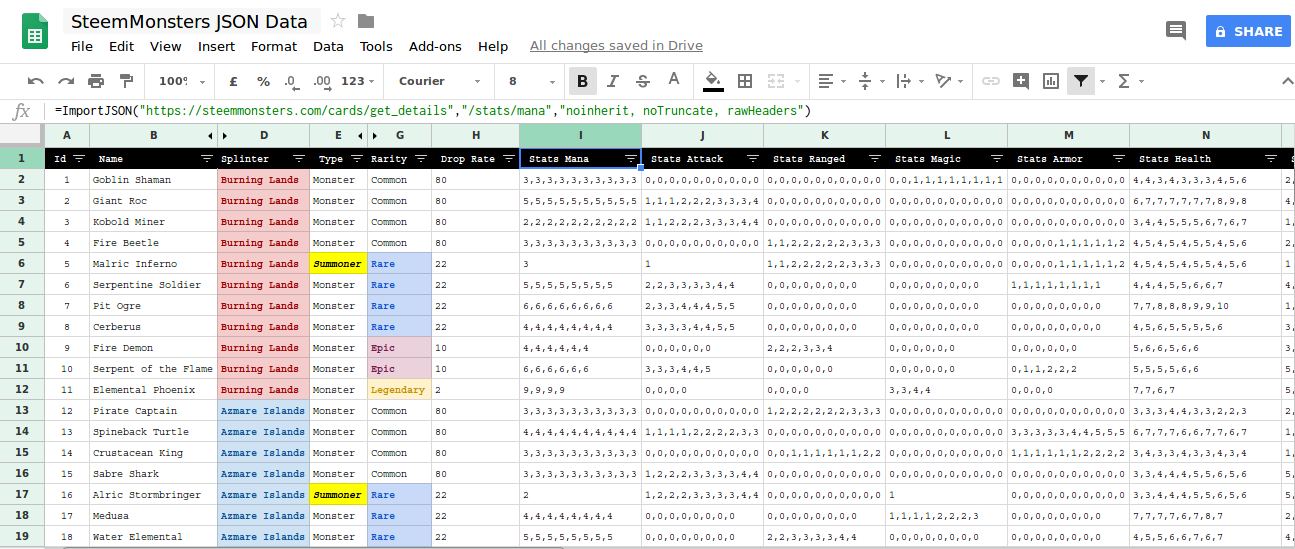The image size is (1295, 549).
Task: Open the zoom level dropdown
Action: pyautogui.click(x=181, y=81)
